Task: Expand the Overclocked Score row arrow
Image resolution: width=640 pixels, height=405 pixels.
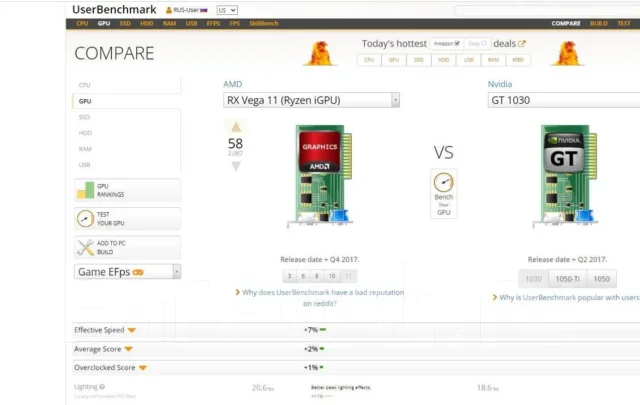Action: [x=142, y=368]
